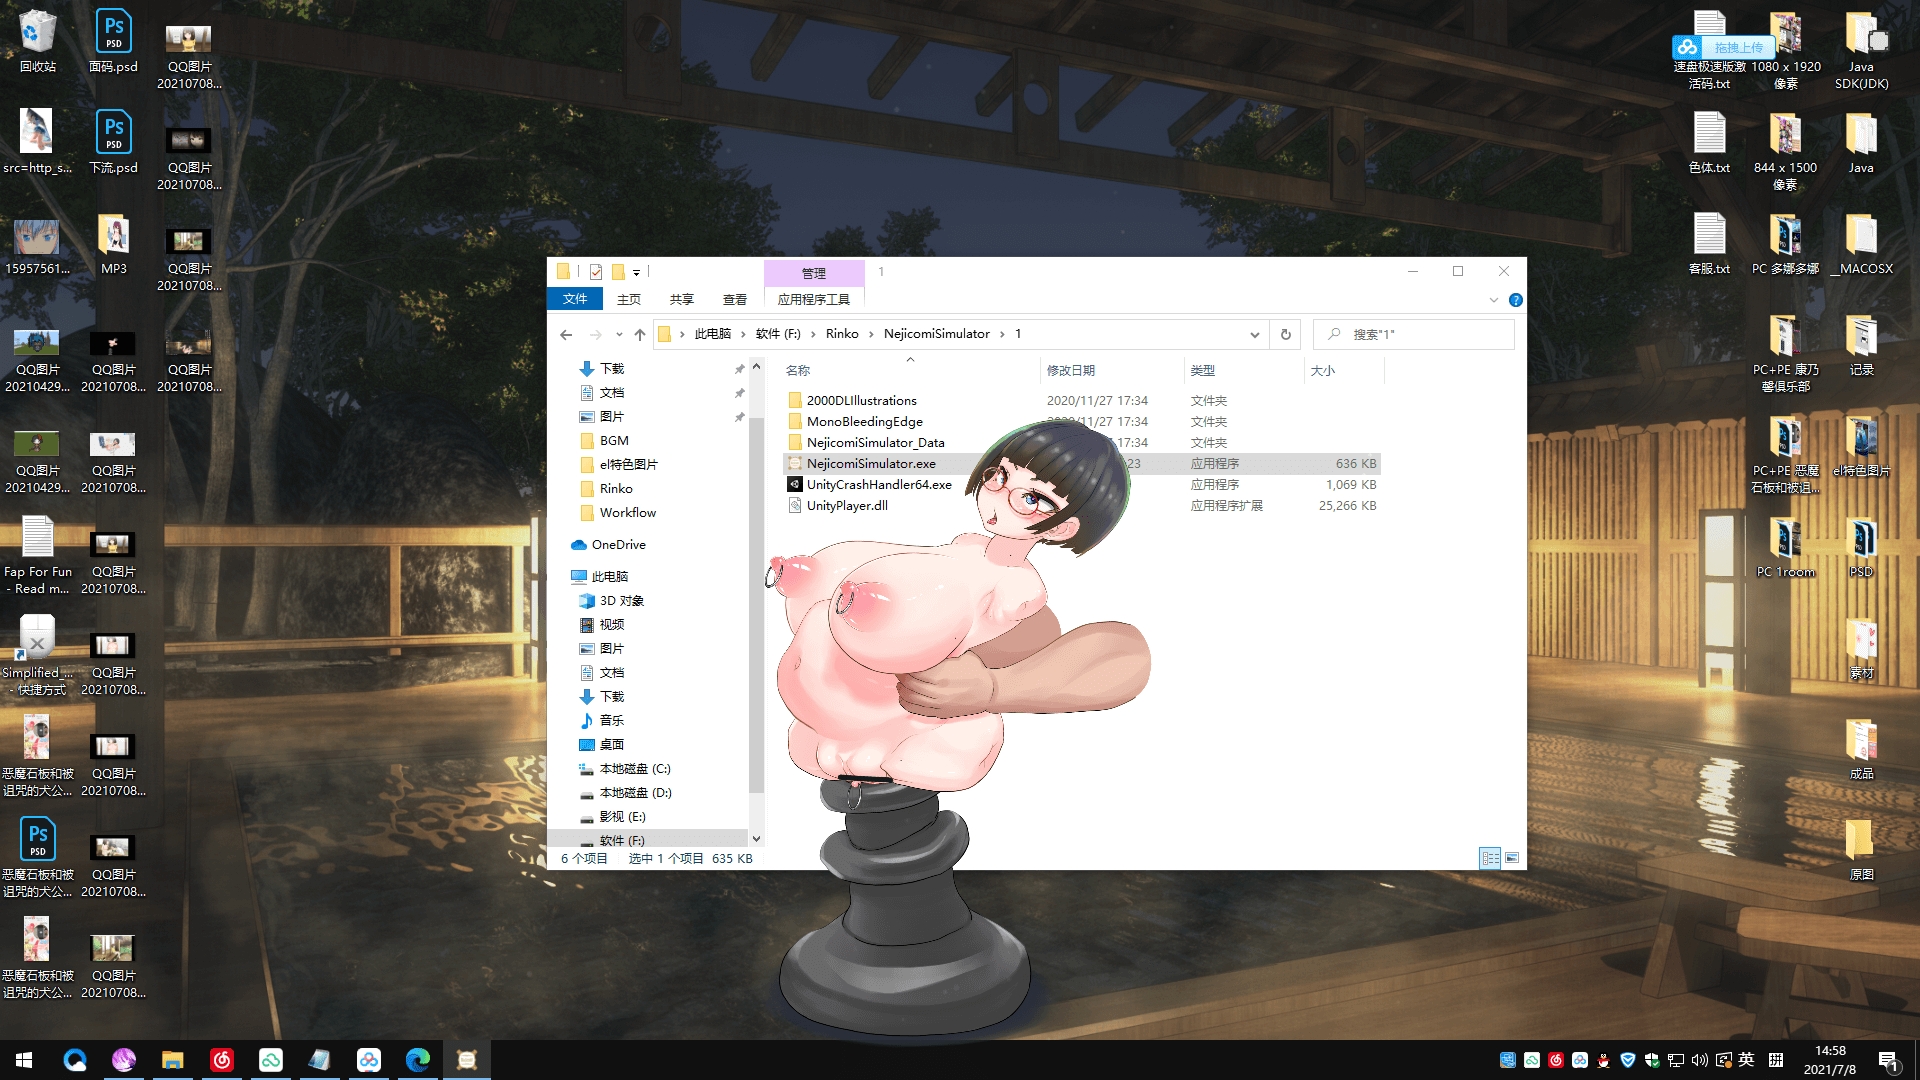Select OneDrive in navigation pane
This screenshot has height=1080, width=1920.
618,545
